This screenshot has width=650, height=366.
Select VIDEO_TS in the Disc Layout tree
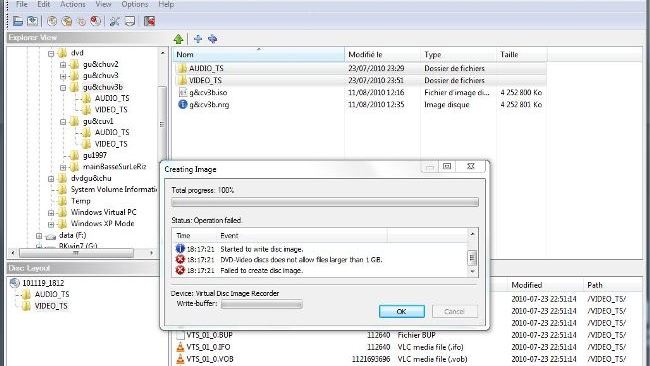click(51, 306)
